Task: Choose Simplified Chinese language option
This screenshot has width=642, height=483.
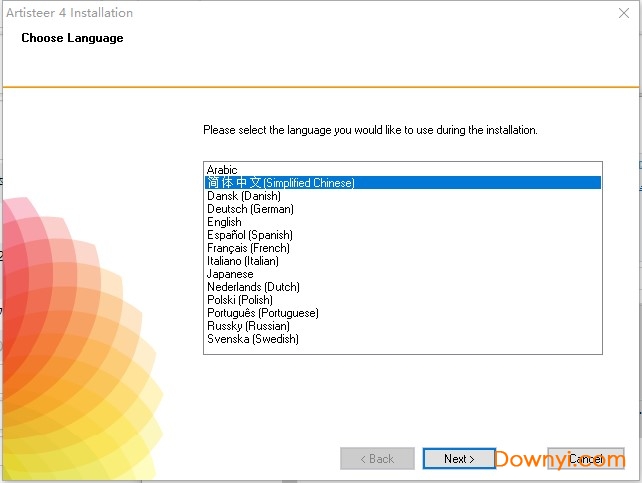Action: [x=280, y=183]
